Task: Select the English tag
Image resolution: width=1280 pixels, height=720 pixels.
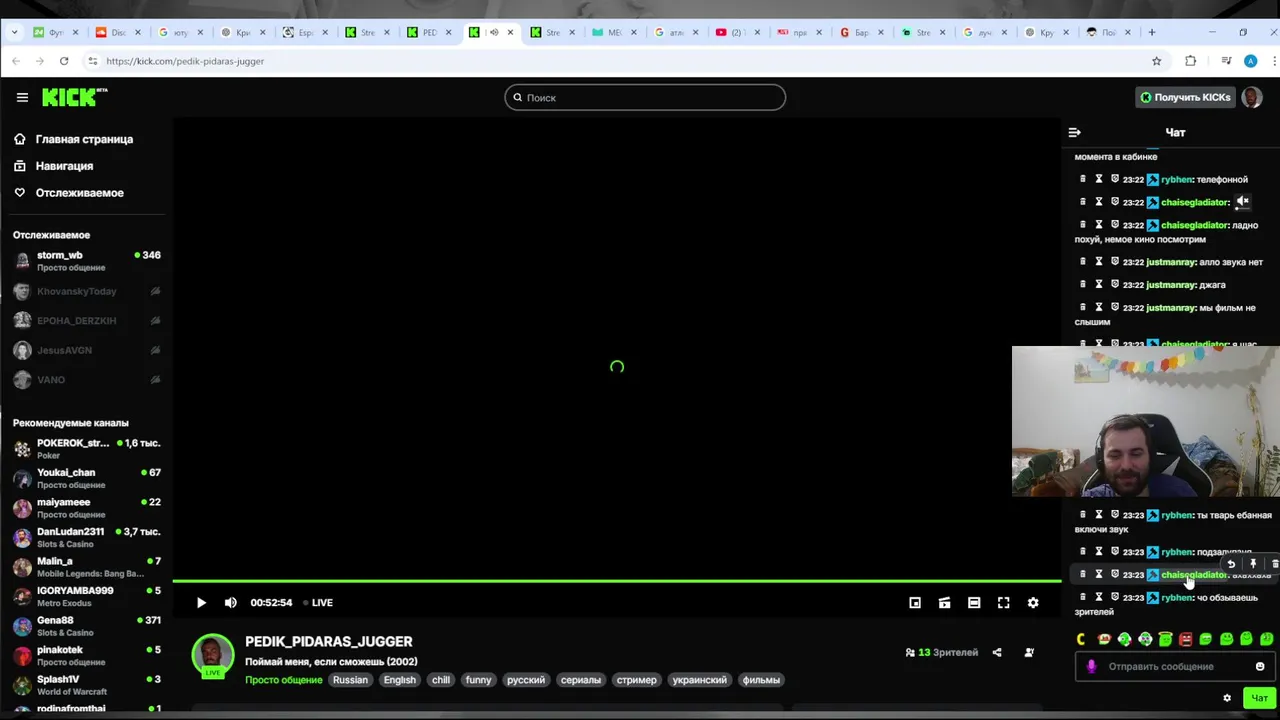Action: pyautogui.click(x=399, y=680)
